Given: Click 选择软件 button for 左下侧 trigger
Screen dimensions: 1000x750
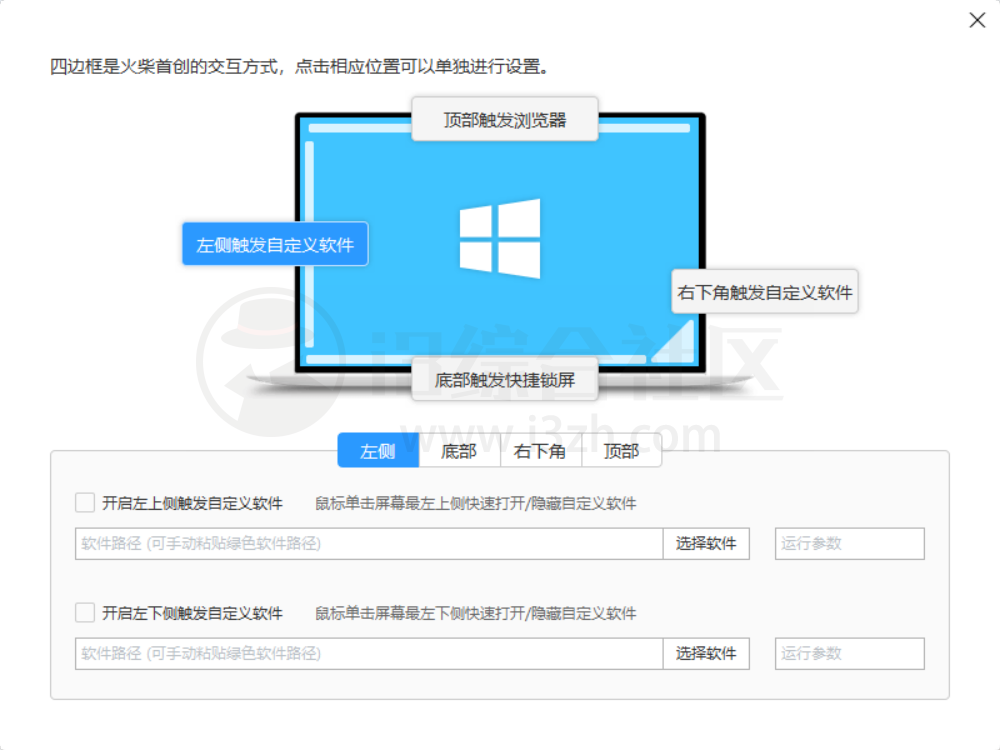Looking at the screenshot, I should click(x=706, y=654).
